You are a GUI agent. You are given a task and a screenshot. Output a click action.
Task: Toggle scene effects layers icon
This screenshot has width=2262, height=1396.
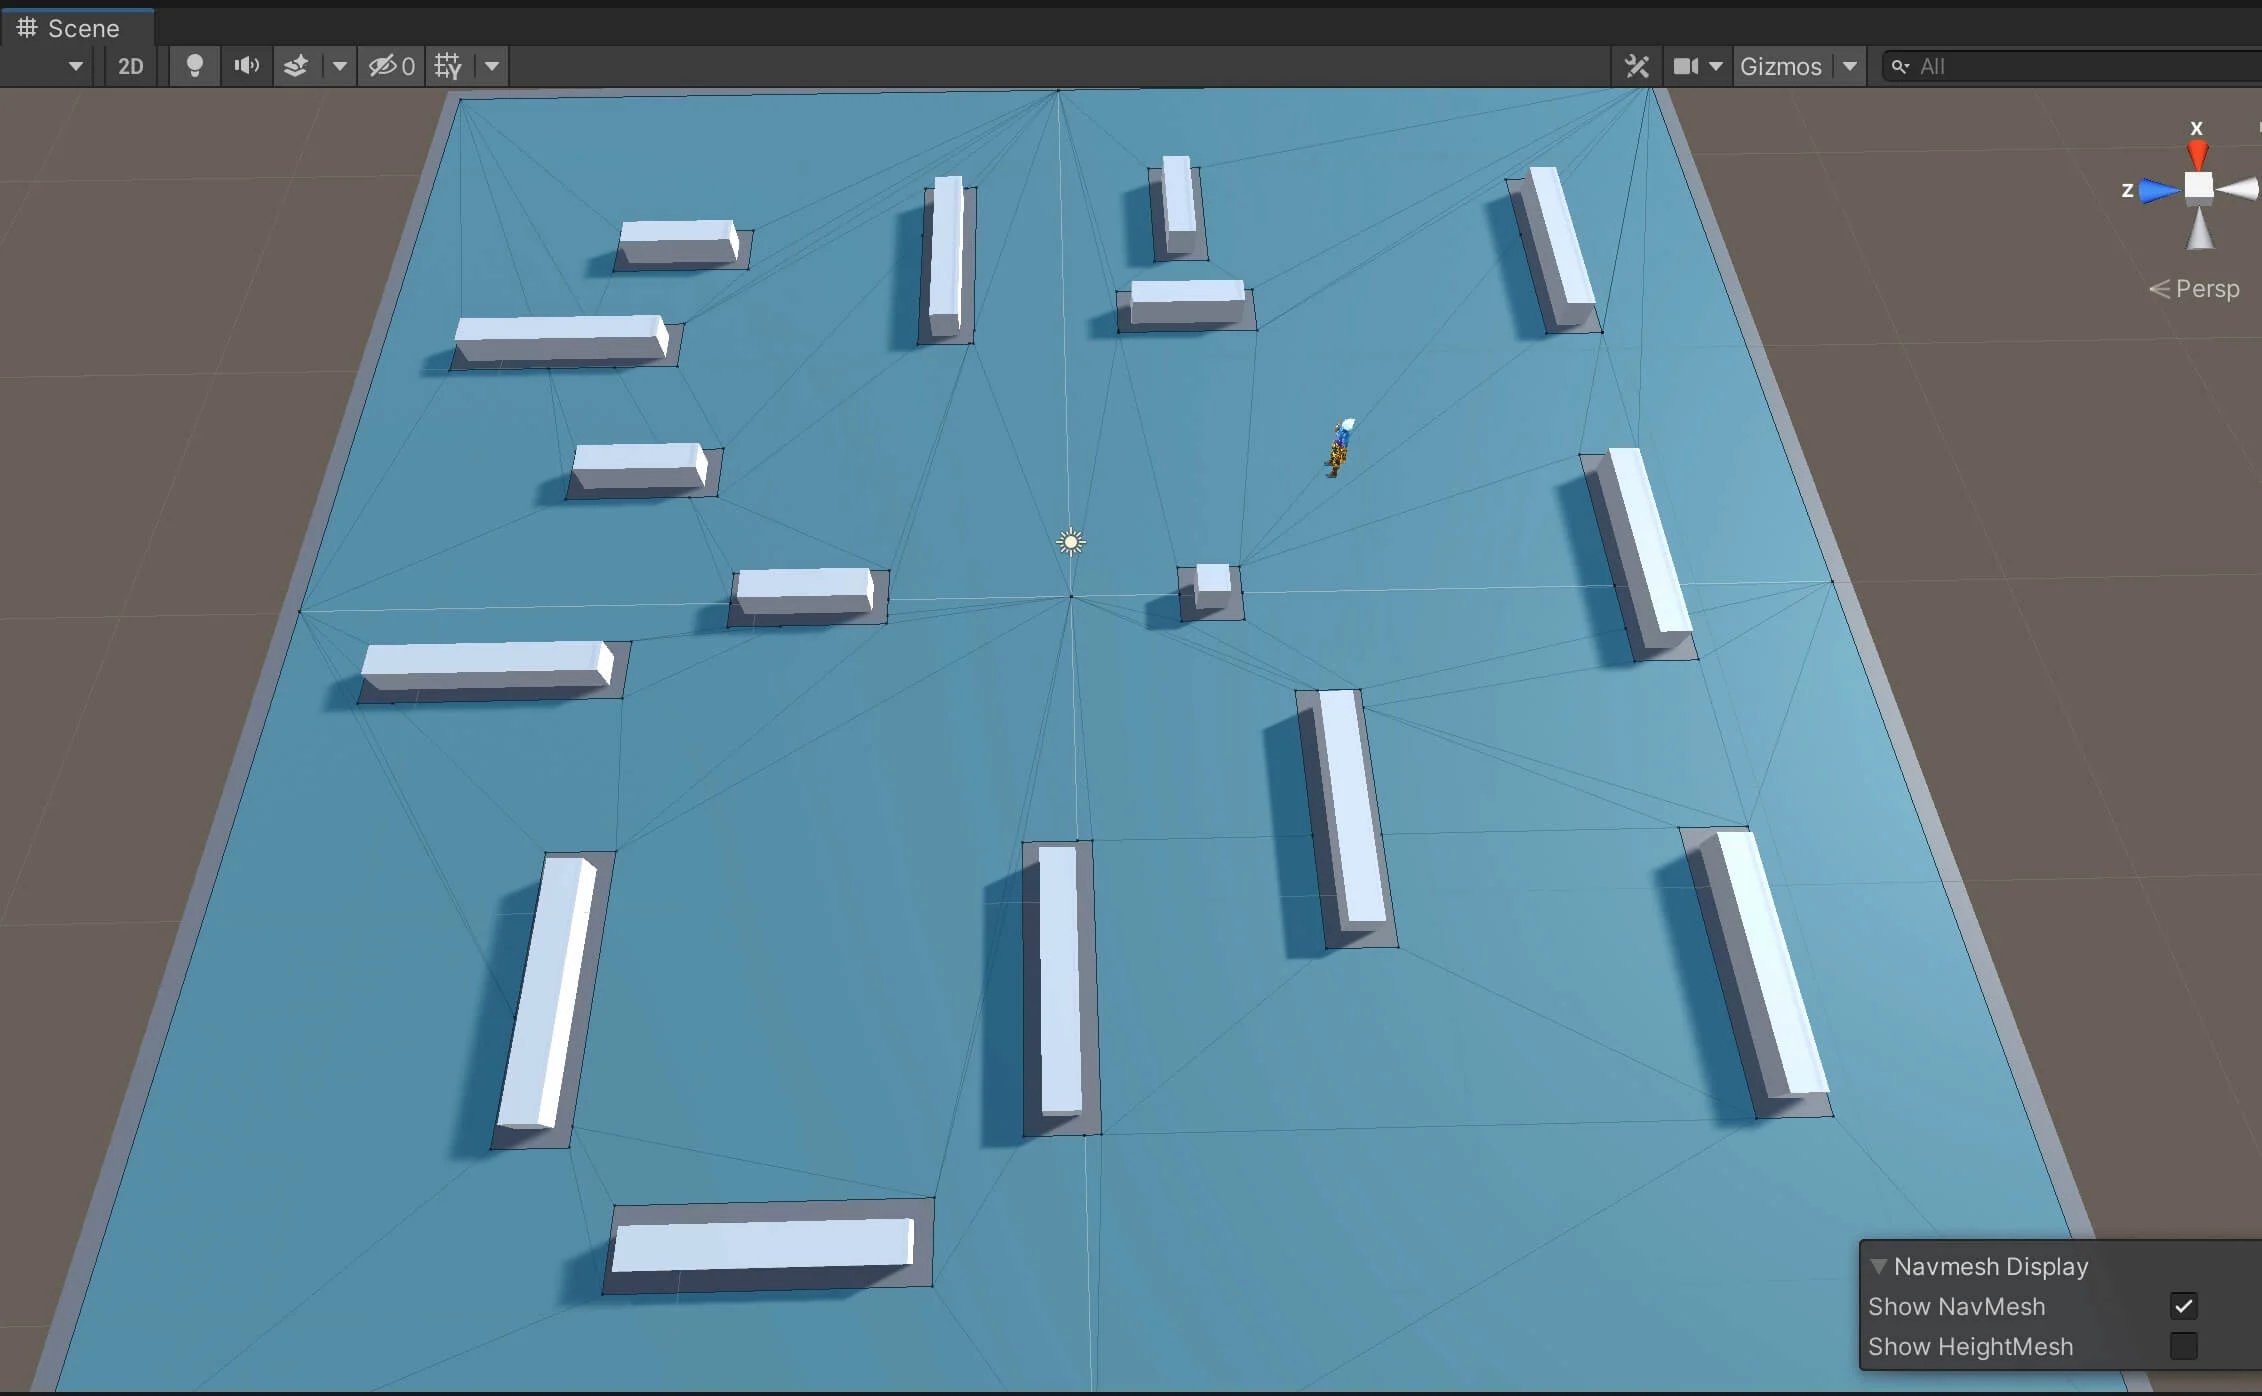(x=296, y=66)
